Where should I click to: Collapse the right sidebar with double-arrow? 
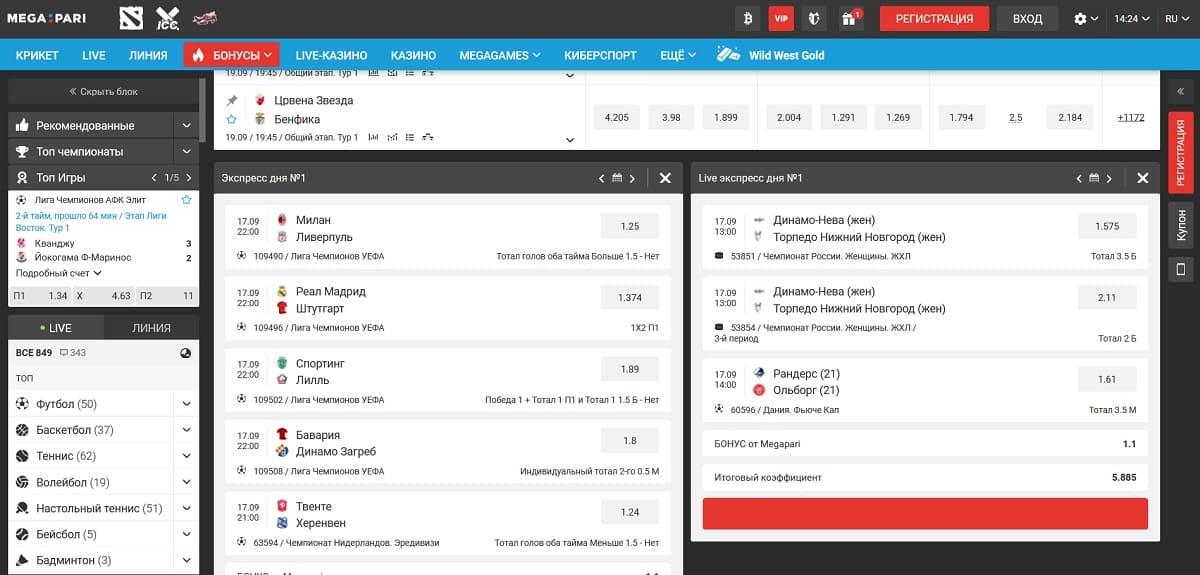coord(1180,91)
